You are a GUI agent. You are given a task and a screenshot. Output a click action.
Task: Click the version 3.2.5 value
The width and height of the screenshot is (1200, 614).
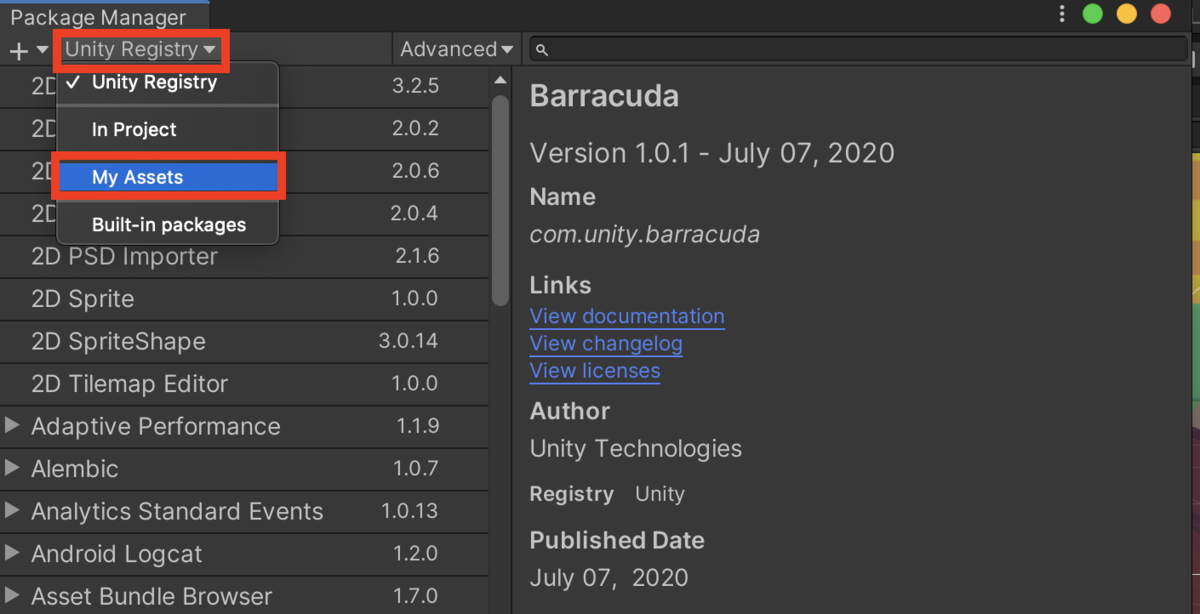pos(416,86)
